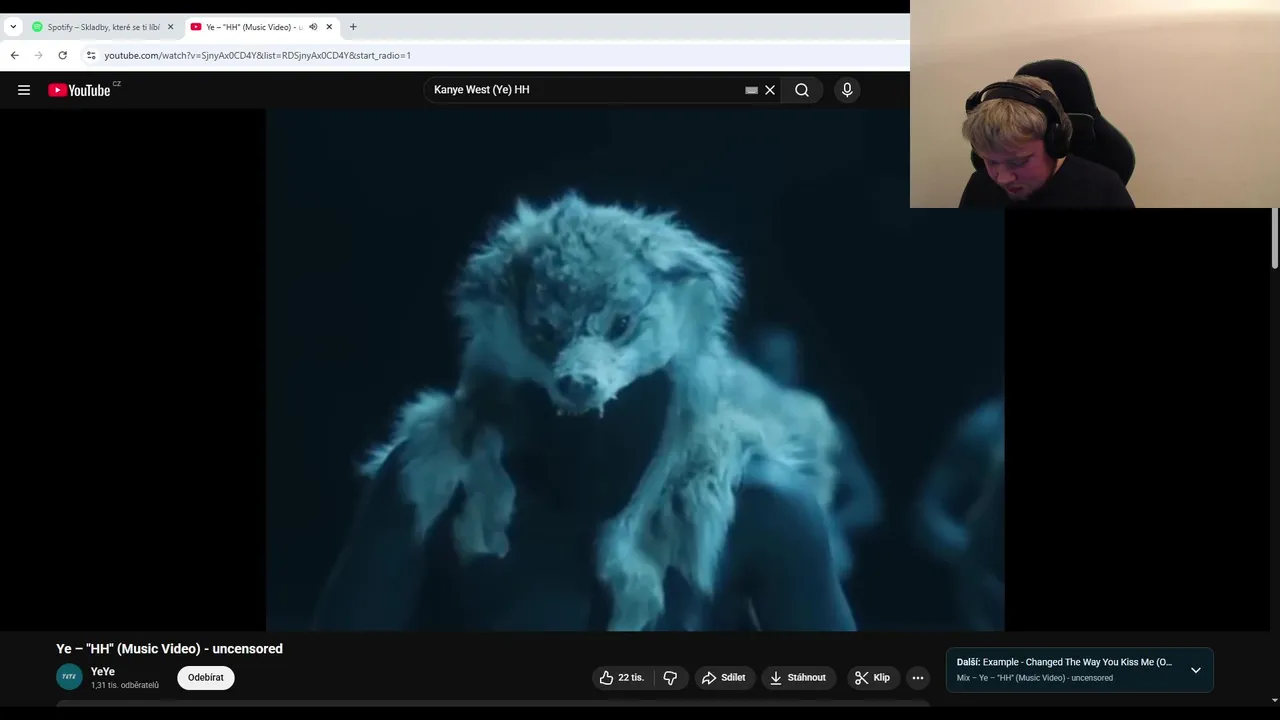This screenshot has width=1280, height=720.
Task: Click the search magnifier button
Action: click(x=802, y=90)
